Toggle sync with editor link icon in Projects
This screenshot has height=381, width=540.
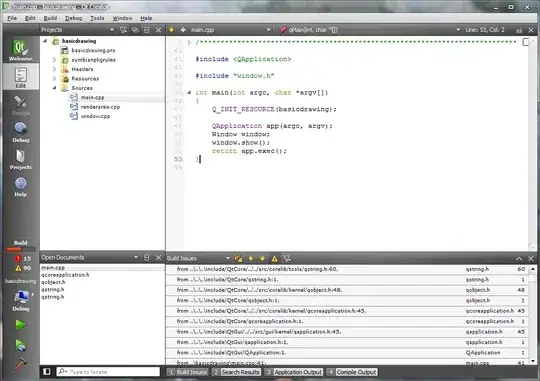[x=135, y=30]
